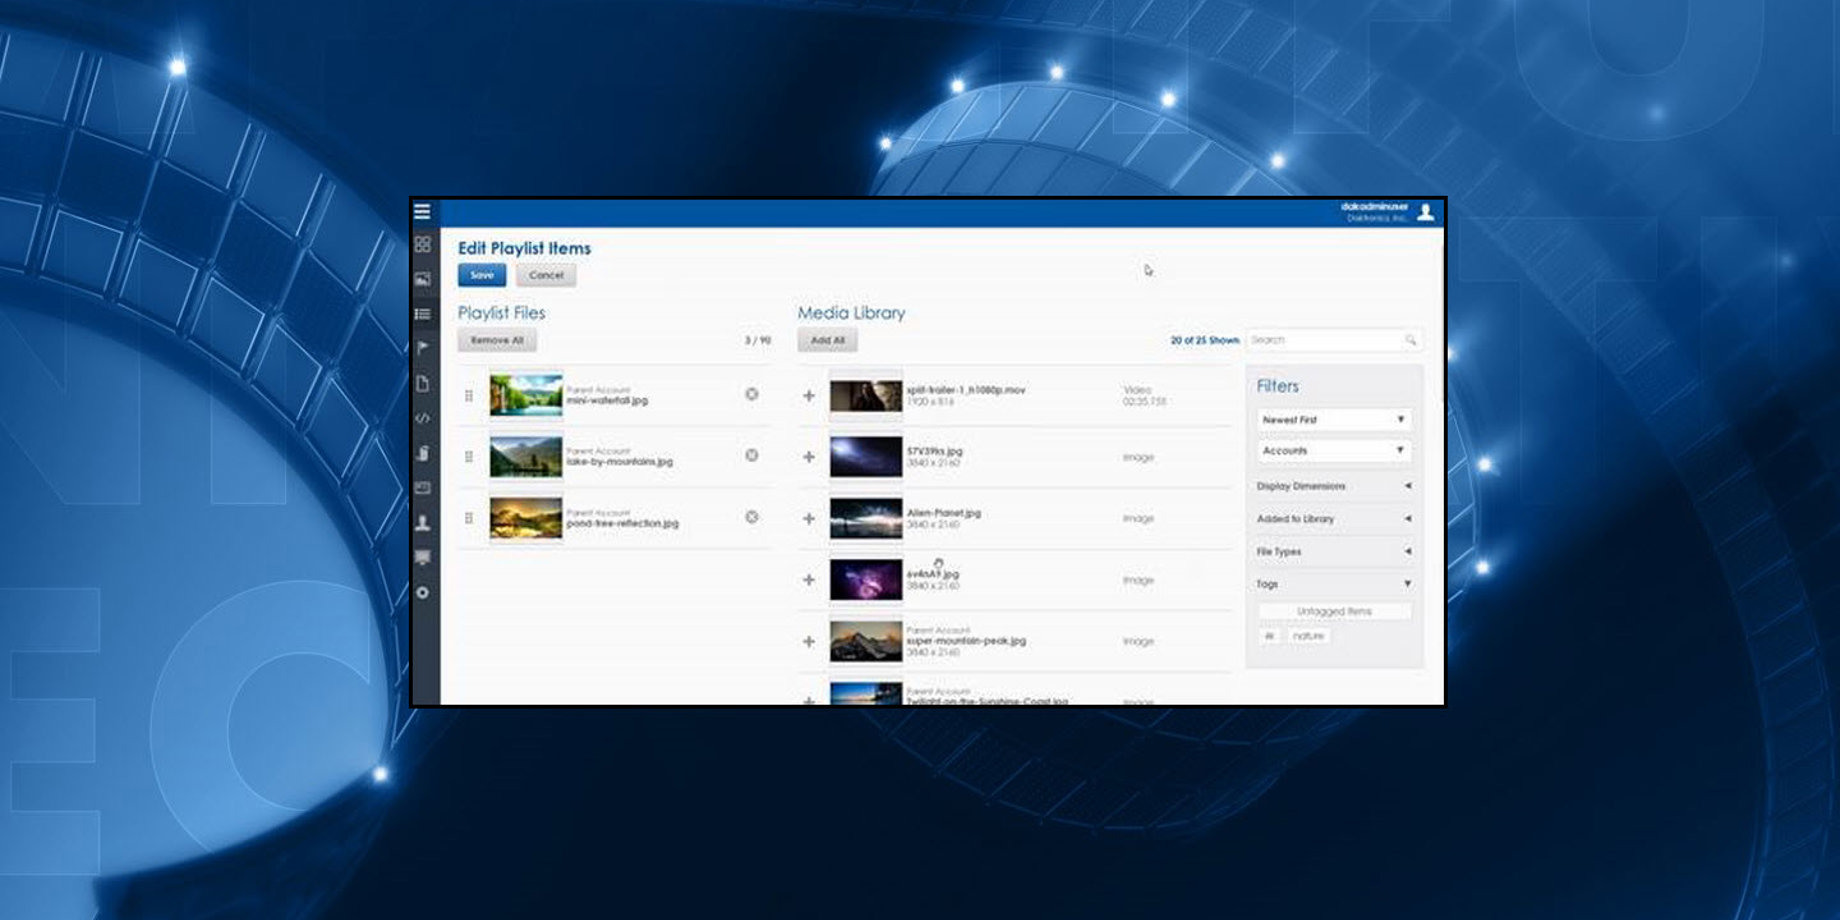1840x920 pixels.
Task: Remove mini-waterfall.jpg from the playlist
Action: (x=752, y=395)
